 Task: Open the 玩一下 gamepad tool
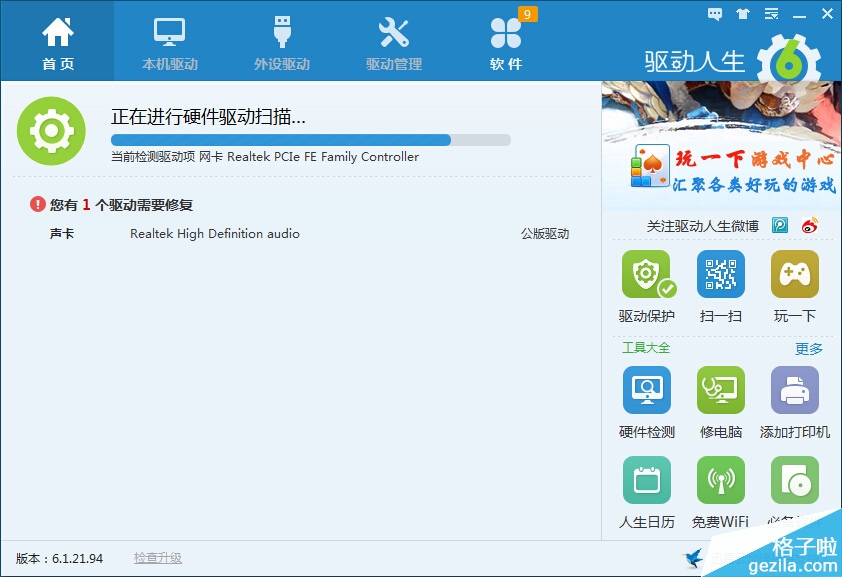point(795,287)
